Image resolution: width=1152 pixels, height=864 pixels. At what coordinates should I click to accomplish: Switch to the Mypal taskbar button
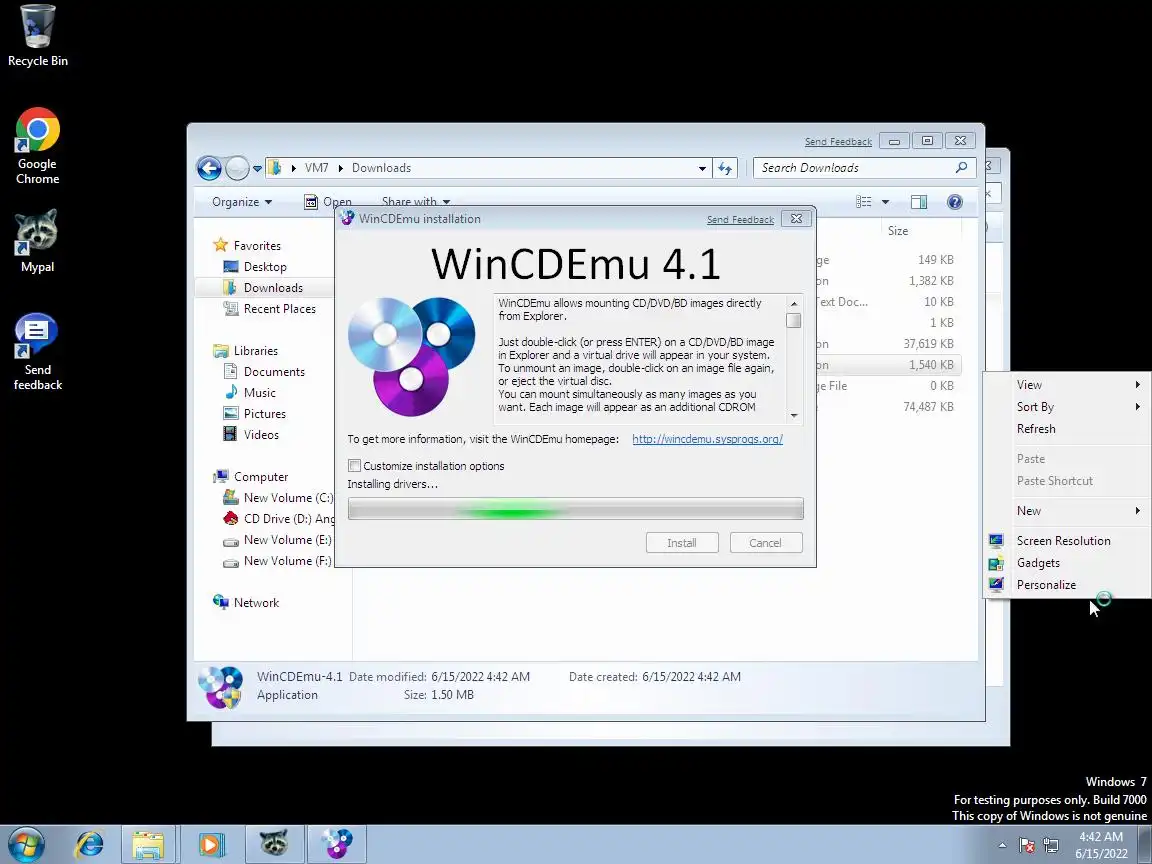(273, 844)
